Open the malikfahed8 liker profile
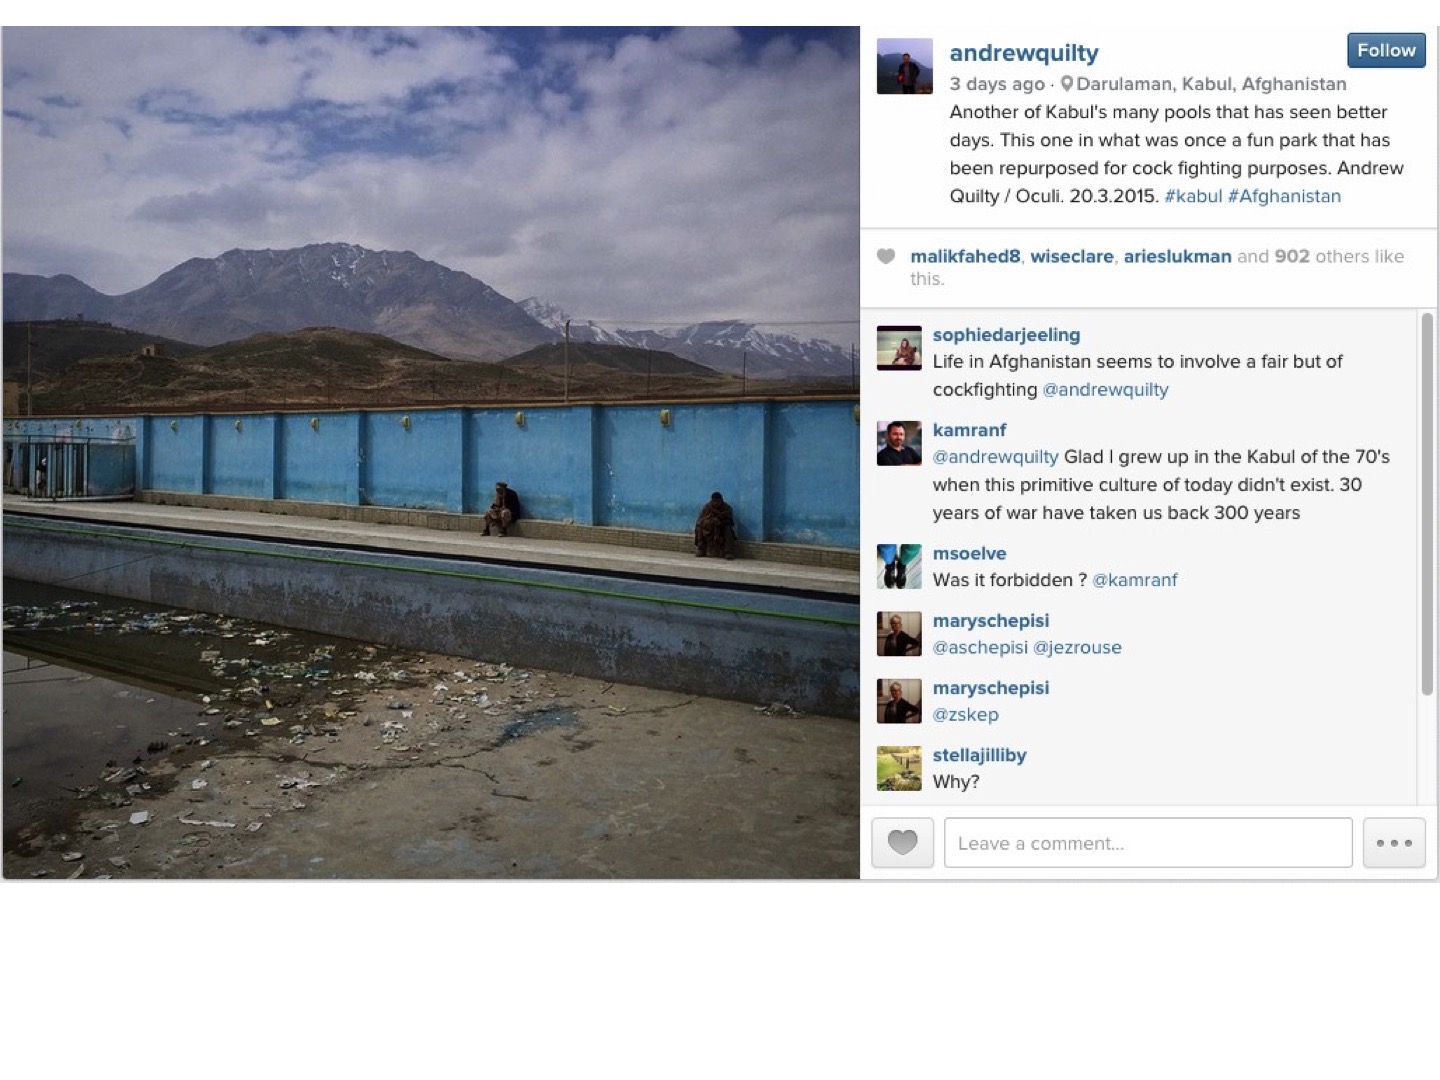 [x=965, y=256]
